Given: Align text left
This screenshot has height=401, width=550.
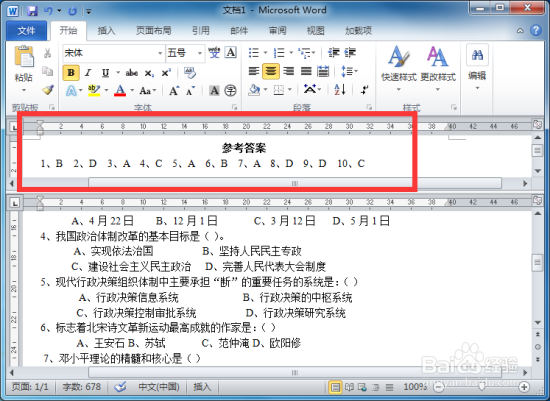Looking at the screenshot, I should click(x=254, y=71).
